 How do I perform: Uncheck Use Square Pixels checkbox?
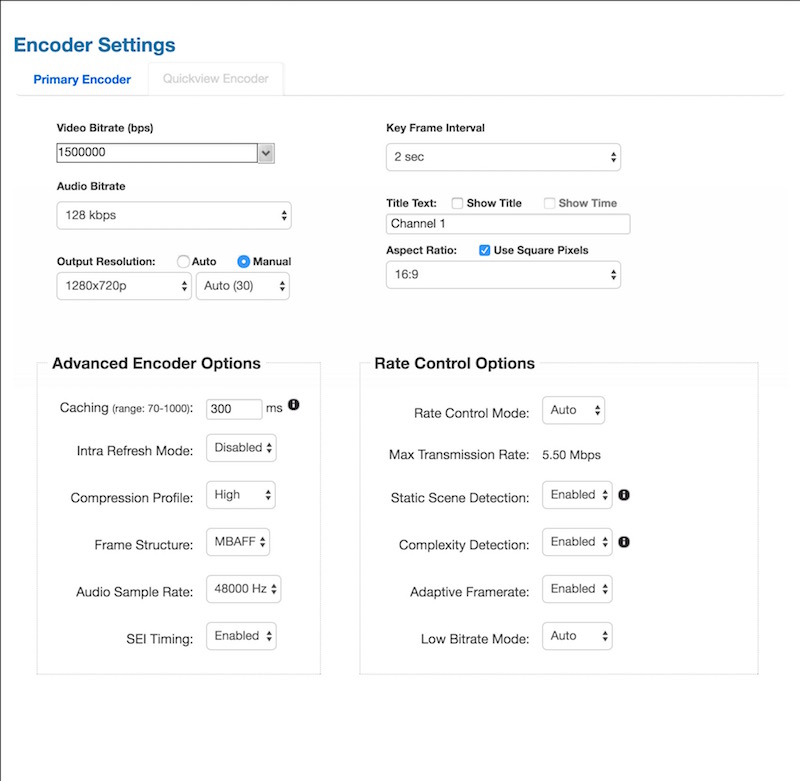coord(485,250)
